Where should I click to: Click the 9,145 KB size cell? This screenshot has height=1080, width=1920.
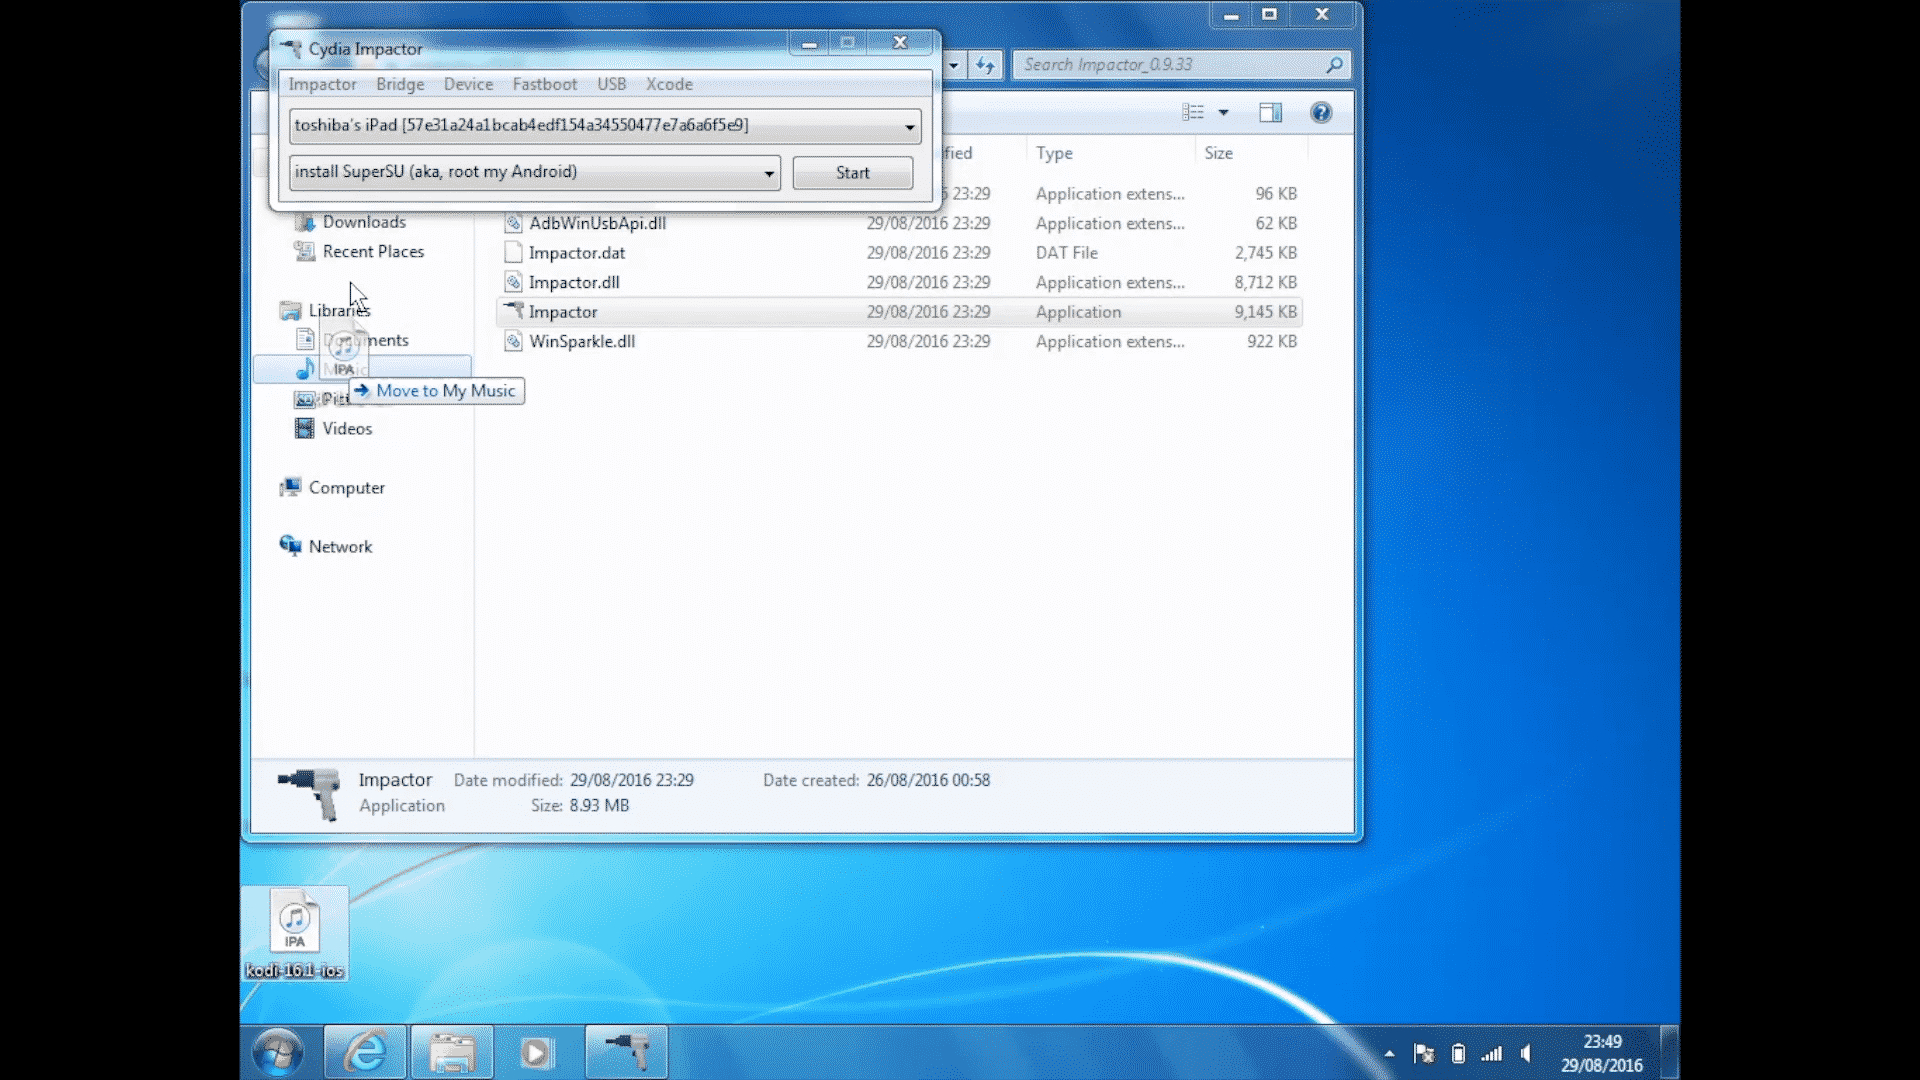pos(1265,312)
